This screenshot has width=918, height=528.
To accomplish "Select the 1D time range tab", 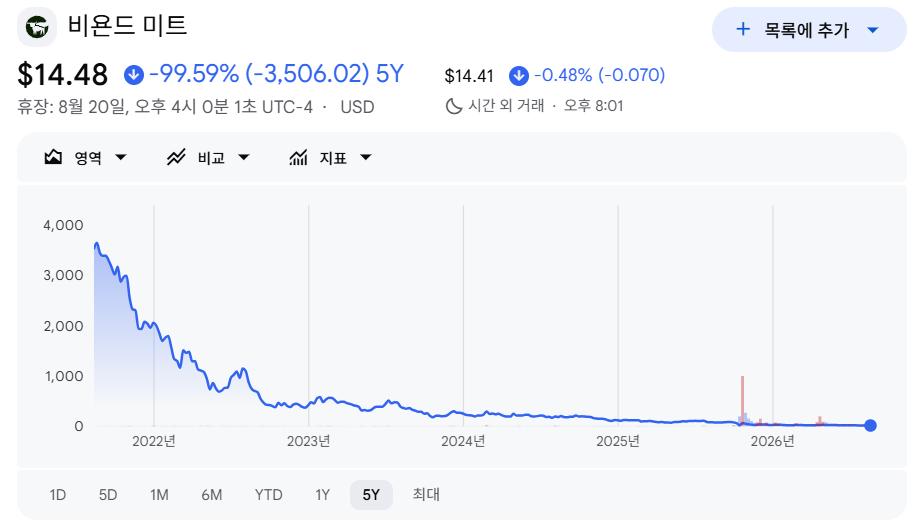I will click(58, 495).
